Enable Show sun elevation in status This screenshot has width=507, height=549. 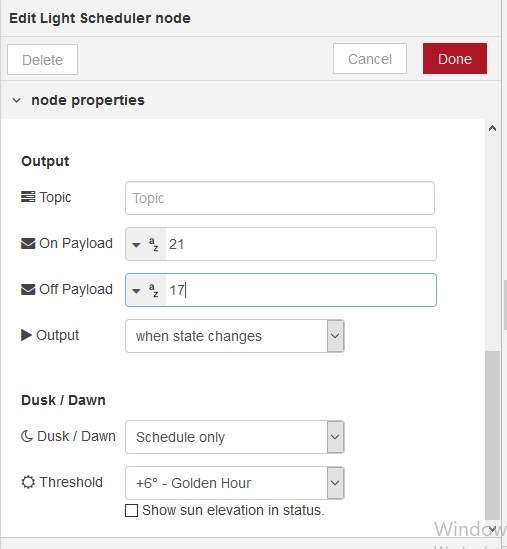pyautogui.click(x=131, y=510)
